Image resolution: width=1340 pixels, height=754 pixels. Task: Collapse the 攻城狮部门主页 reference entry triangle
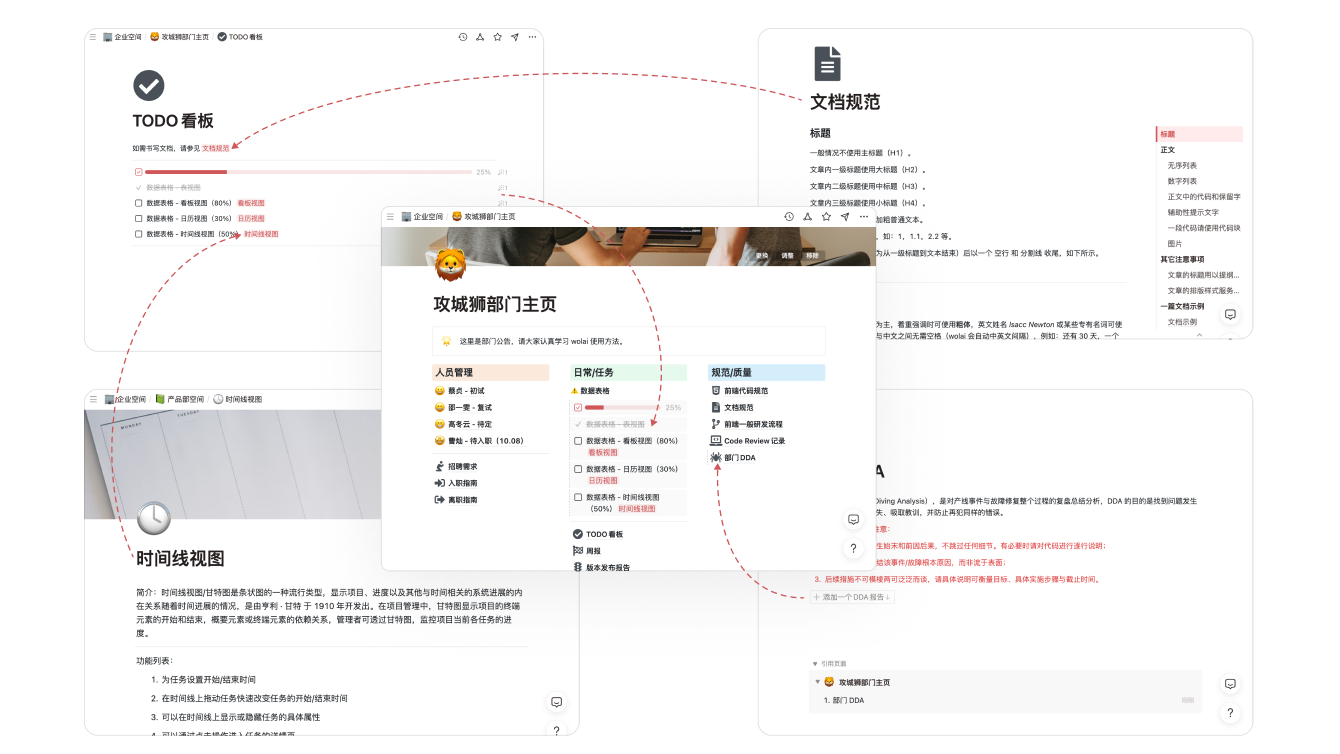click(x=816, y=682)
